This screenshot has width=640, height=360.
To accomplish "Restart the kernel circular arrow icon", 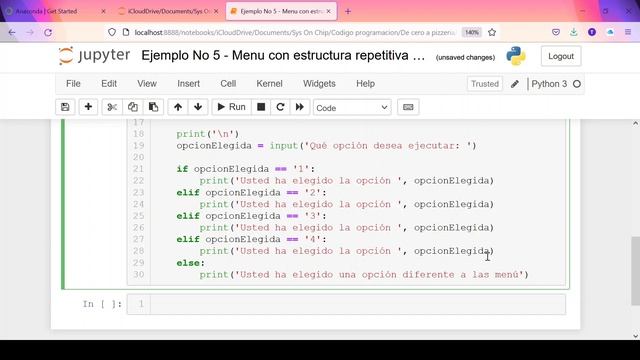I will click(280, 107).
